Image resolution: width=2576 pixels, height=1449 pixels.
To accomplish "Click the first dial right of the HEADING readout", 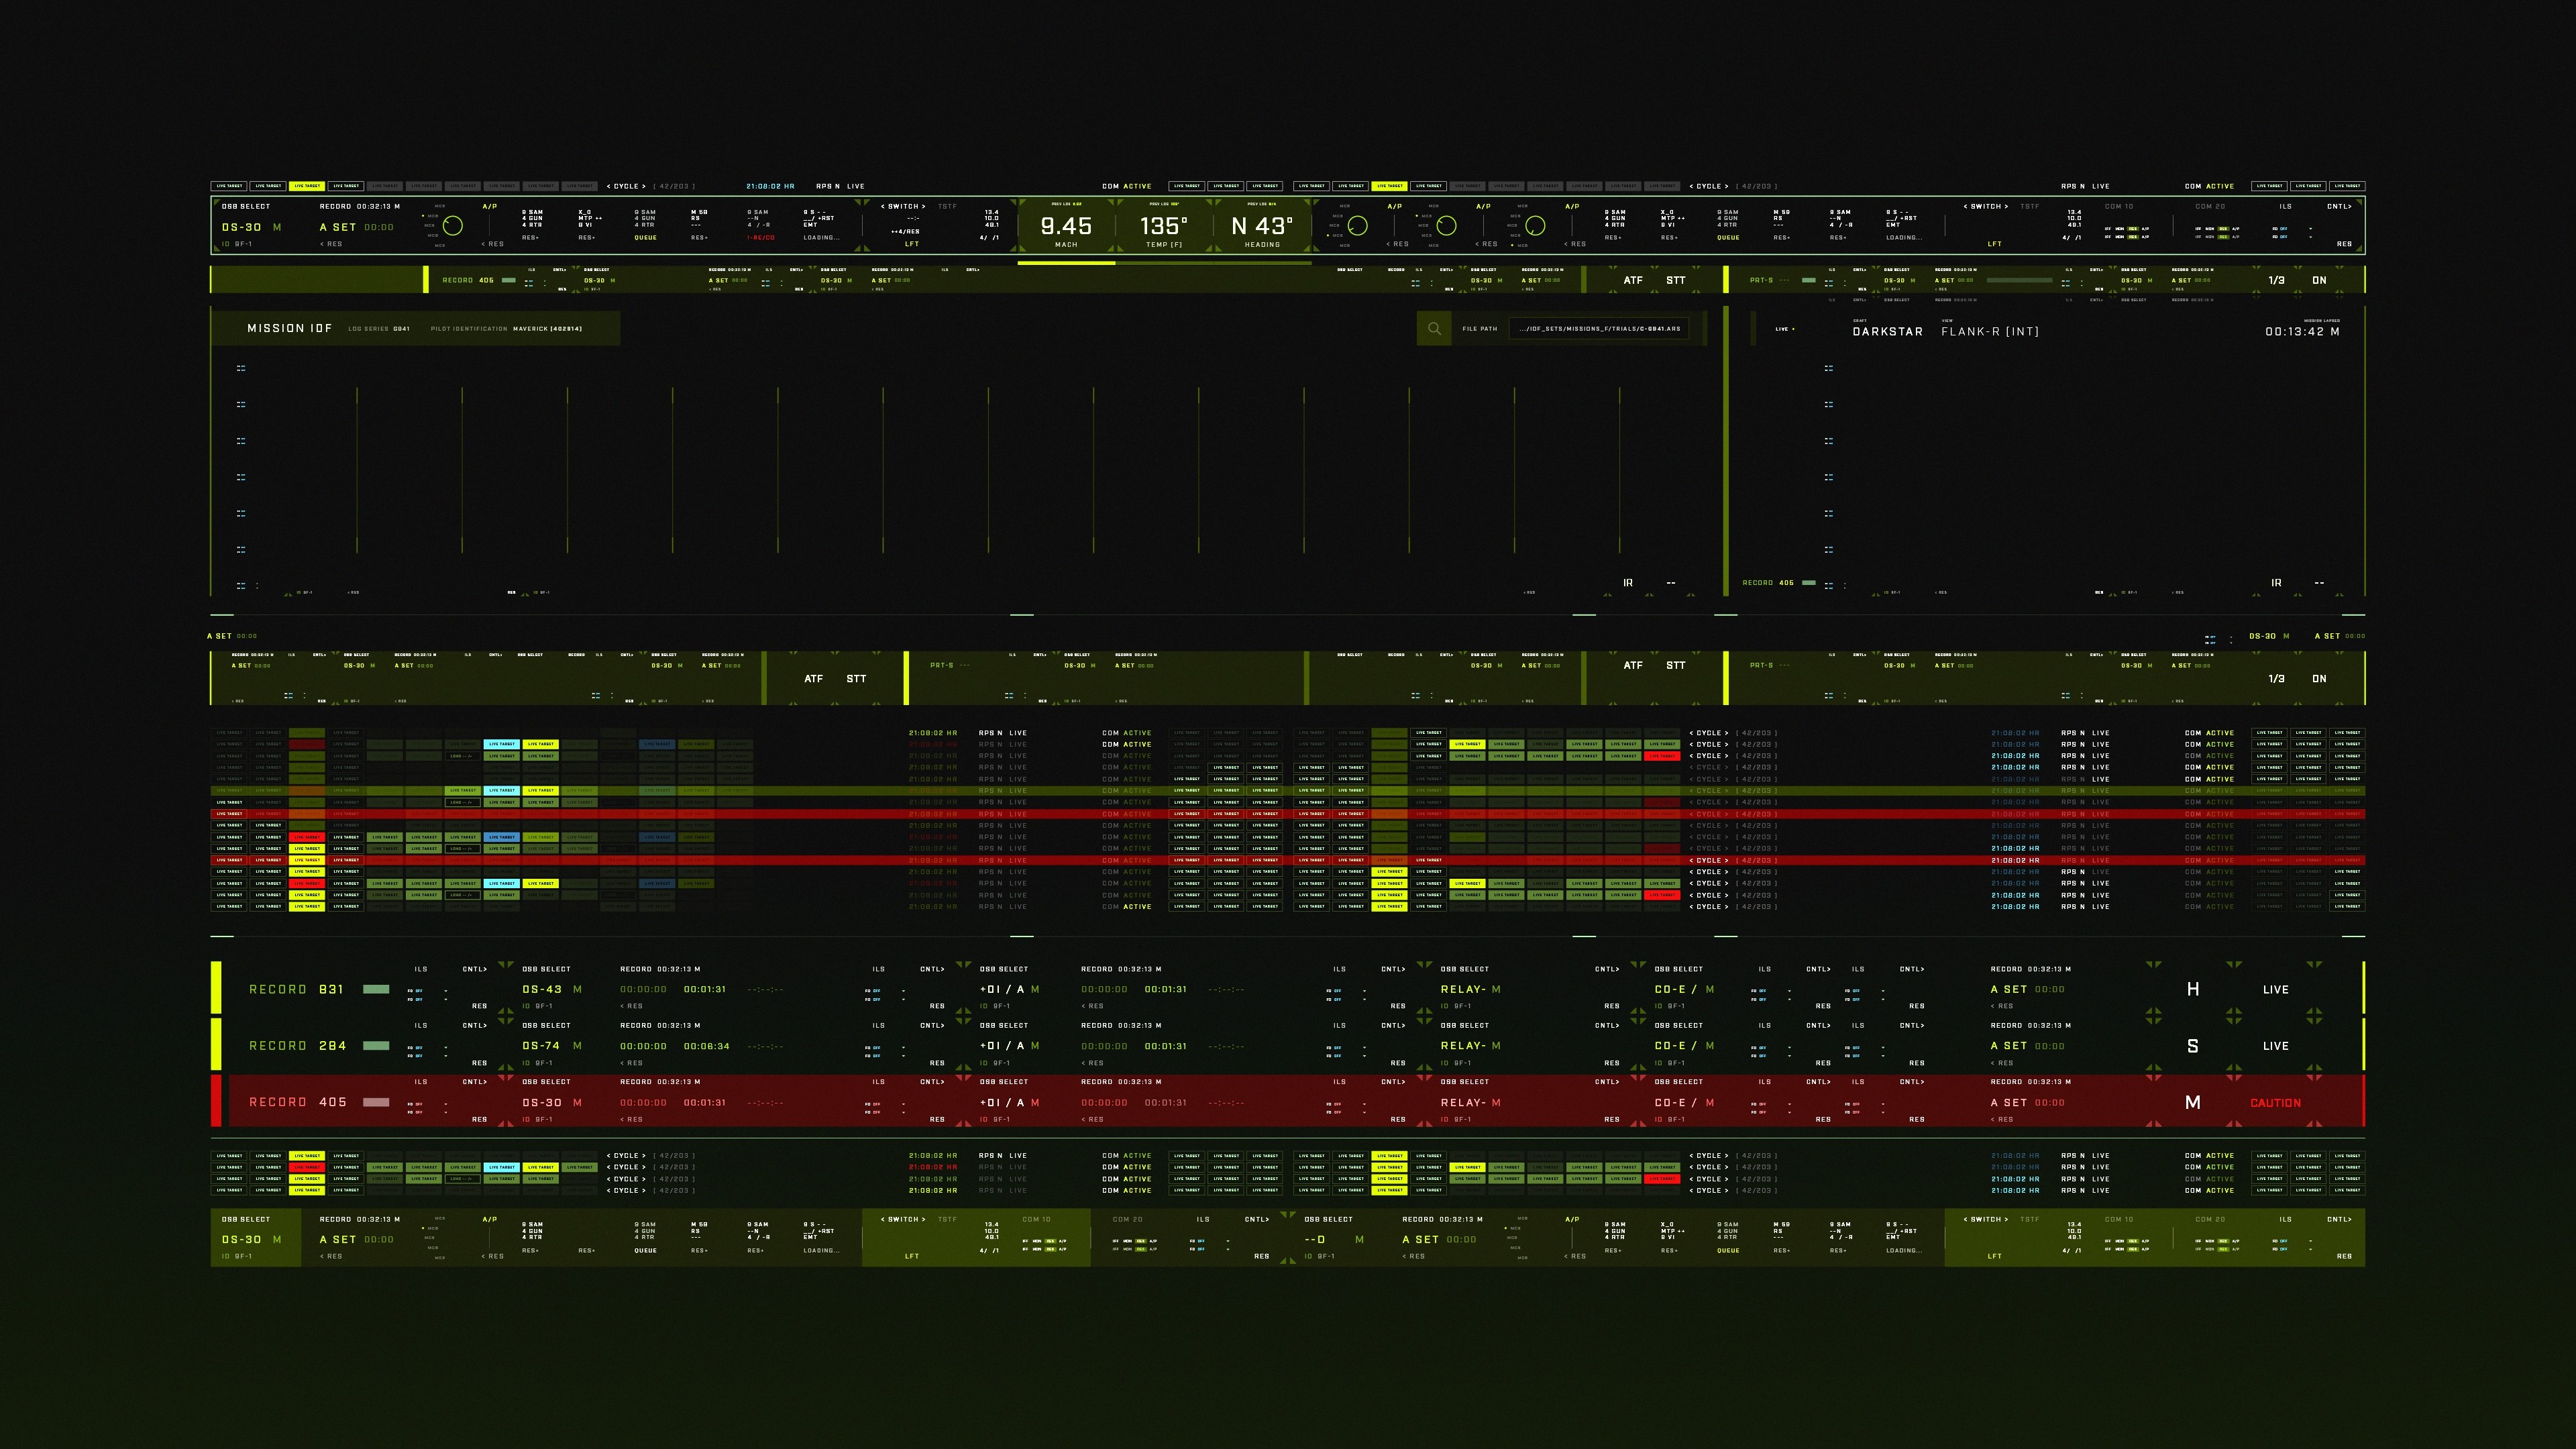I will coord(1357,226).
